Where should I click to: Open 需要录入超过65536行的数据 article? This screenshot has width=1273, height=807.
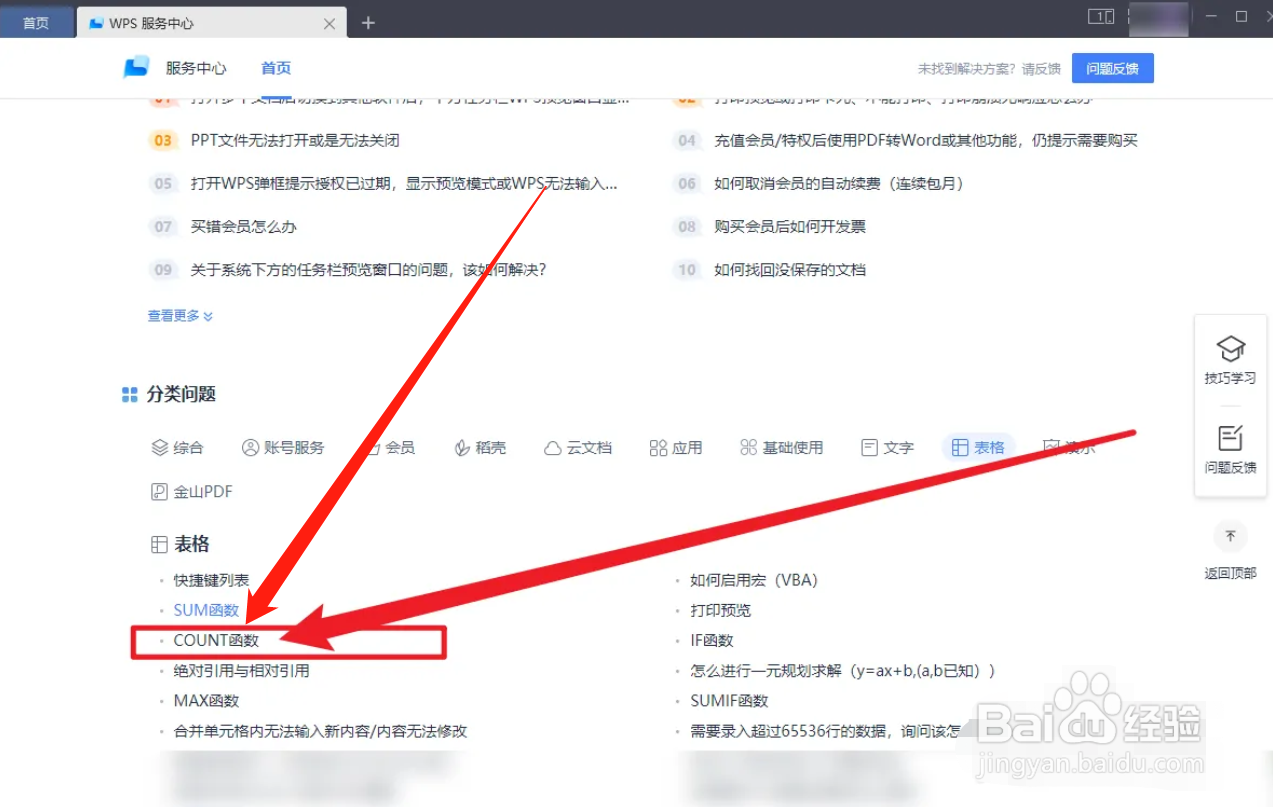pyautogui.click(x=825, y=731)
